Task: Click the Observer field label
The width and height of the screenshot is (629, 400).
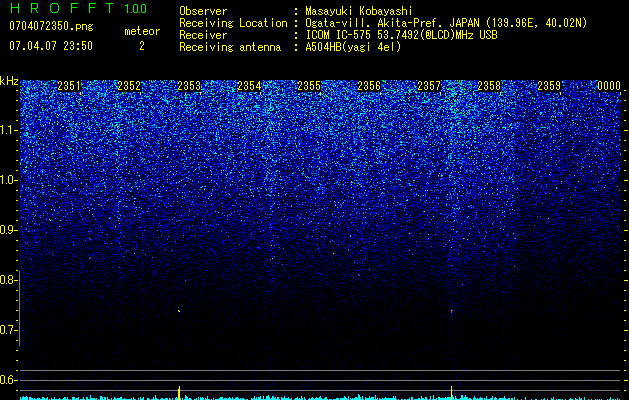Action: click(203, 11)
